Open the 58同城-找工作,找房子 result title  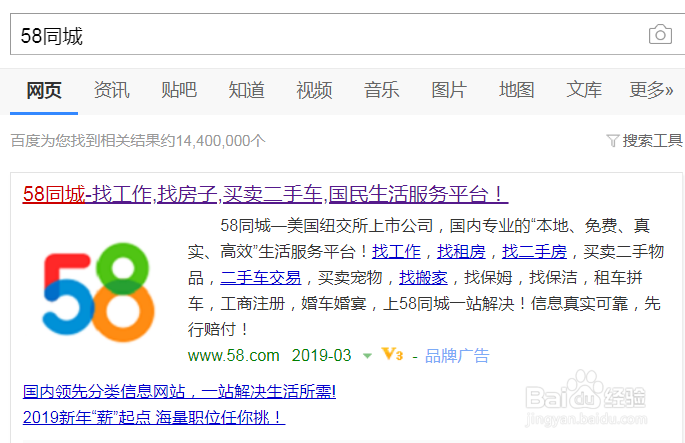tap(265, 194)
